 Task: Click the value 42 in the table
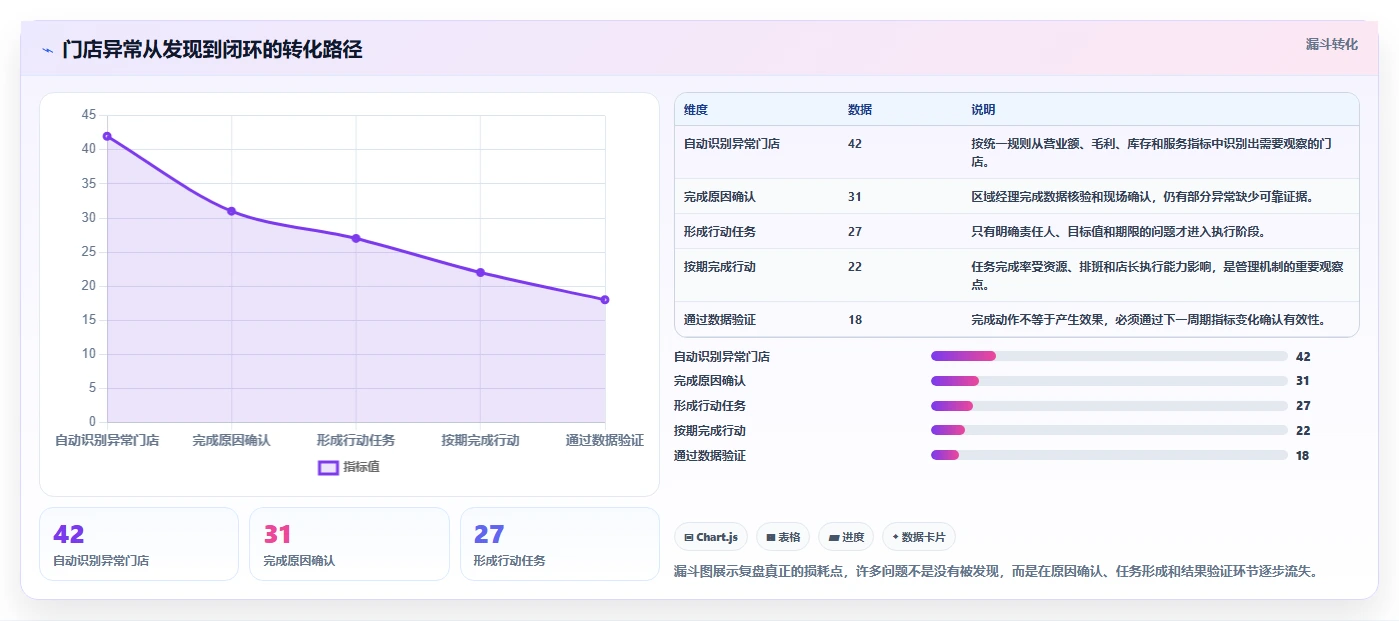coord(855,143)
